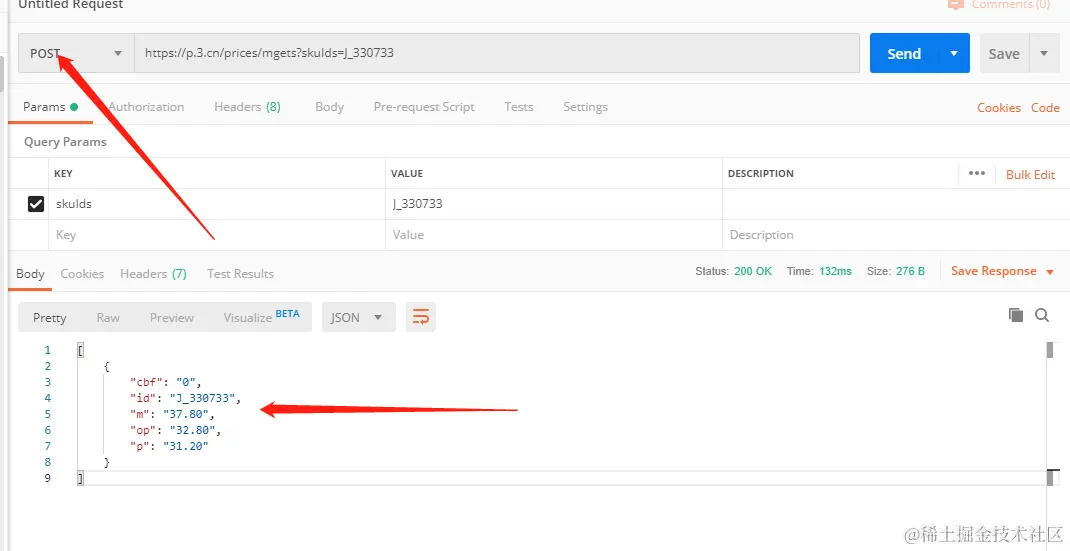Open the request Body tab
The image size is (1070, 551).
329,107
